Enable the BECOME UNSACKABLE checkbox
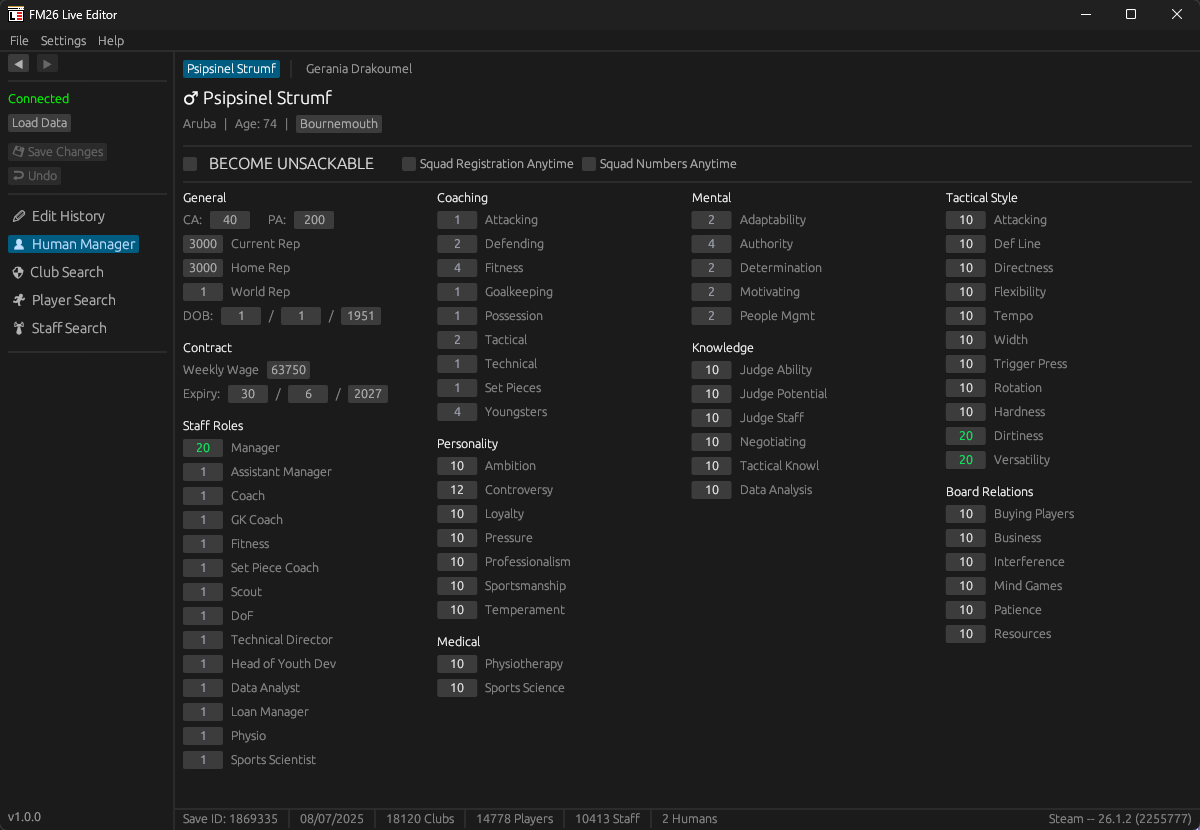Image resolution: width=1200 pixels, height=830 pixels. click(x=190, y=164)
